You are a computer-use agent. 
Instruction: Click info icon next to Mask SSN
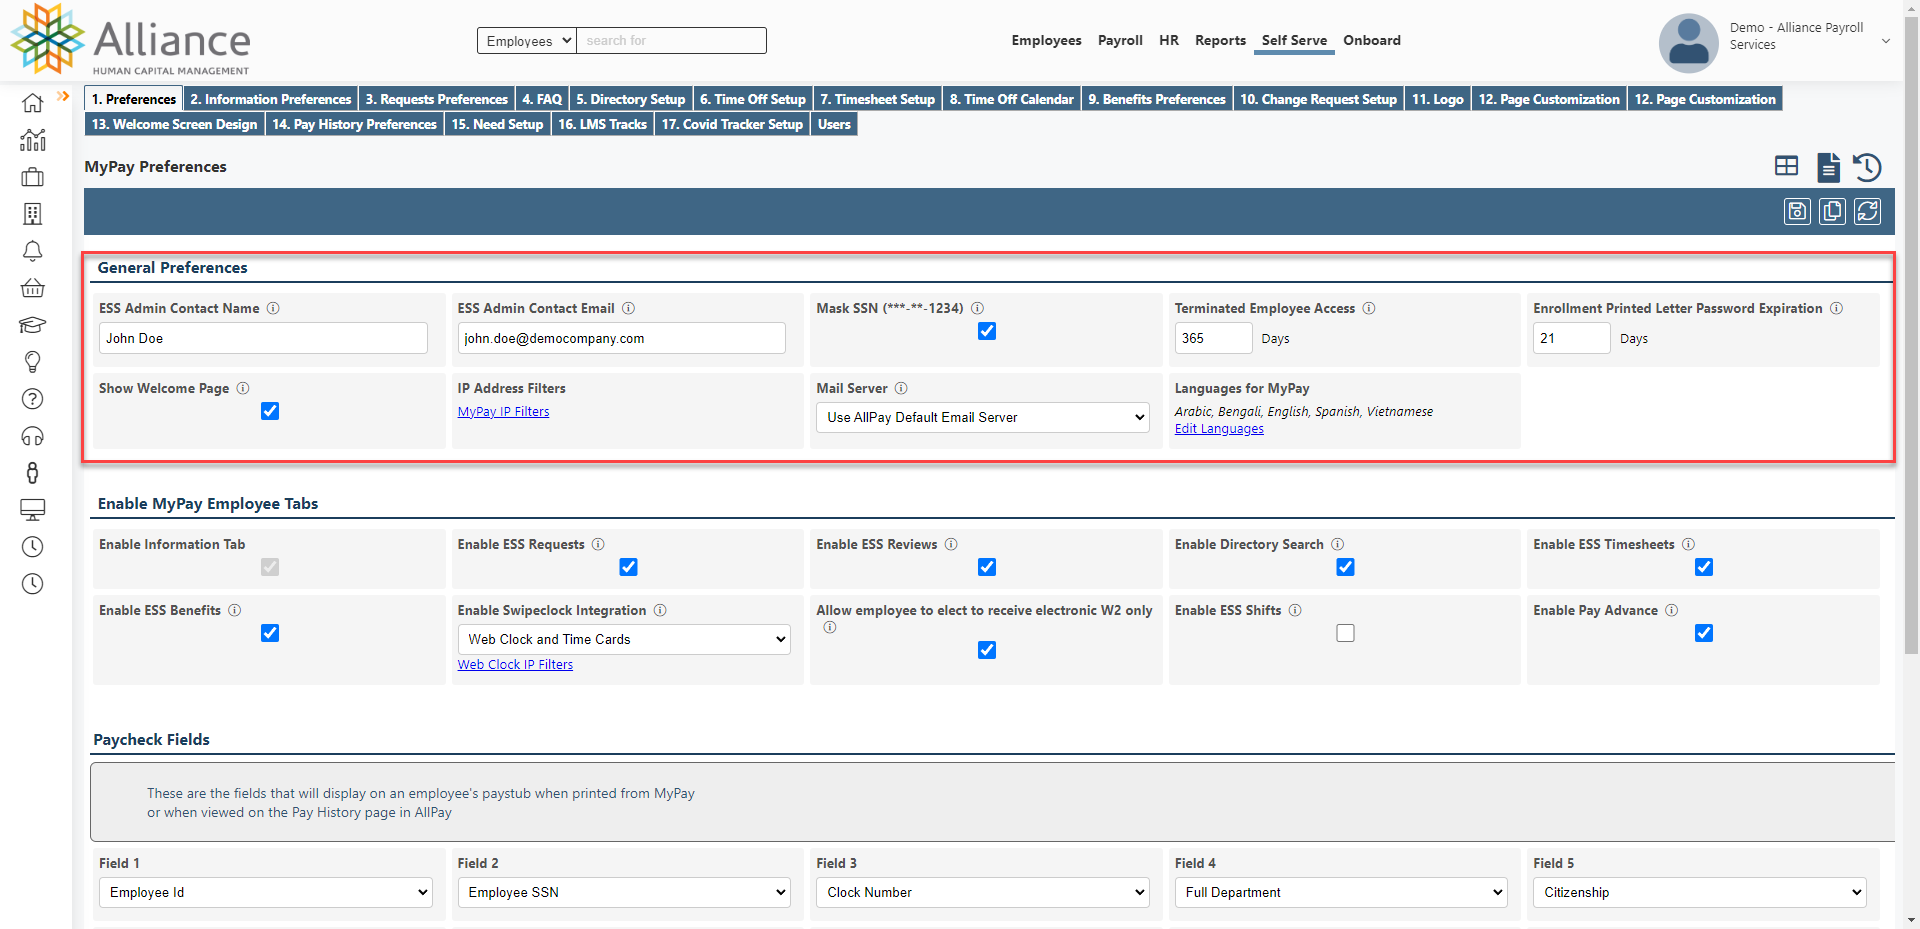pyautogui.click(x=978, y=308)
